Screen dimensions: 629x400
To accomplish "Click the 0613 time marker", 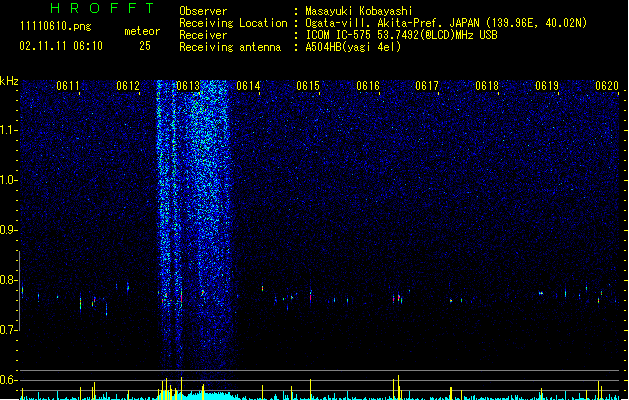I will tap(188, 86).
